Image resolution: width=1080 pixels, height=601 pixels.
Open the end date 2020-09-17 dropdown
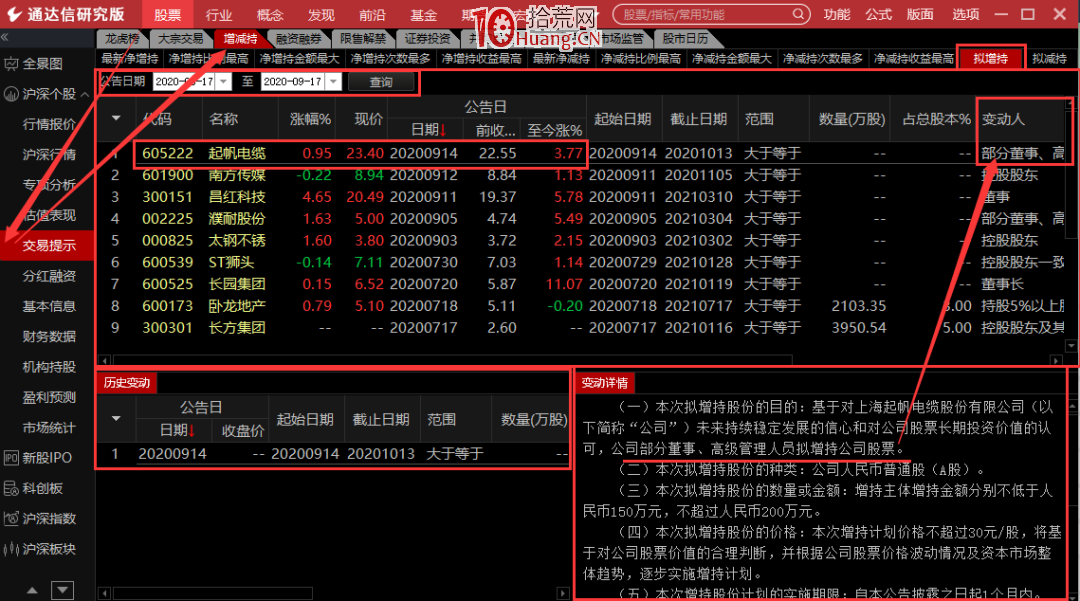pyautogui.click(x=333, y=81)
